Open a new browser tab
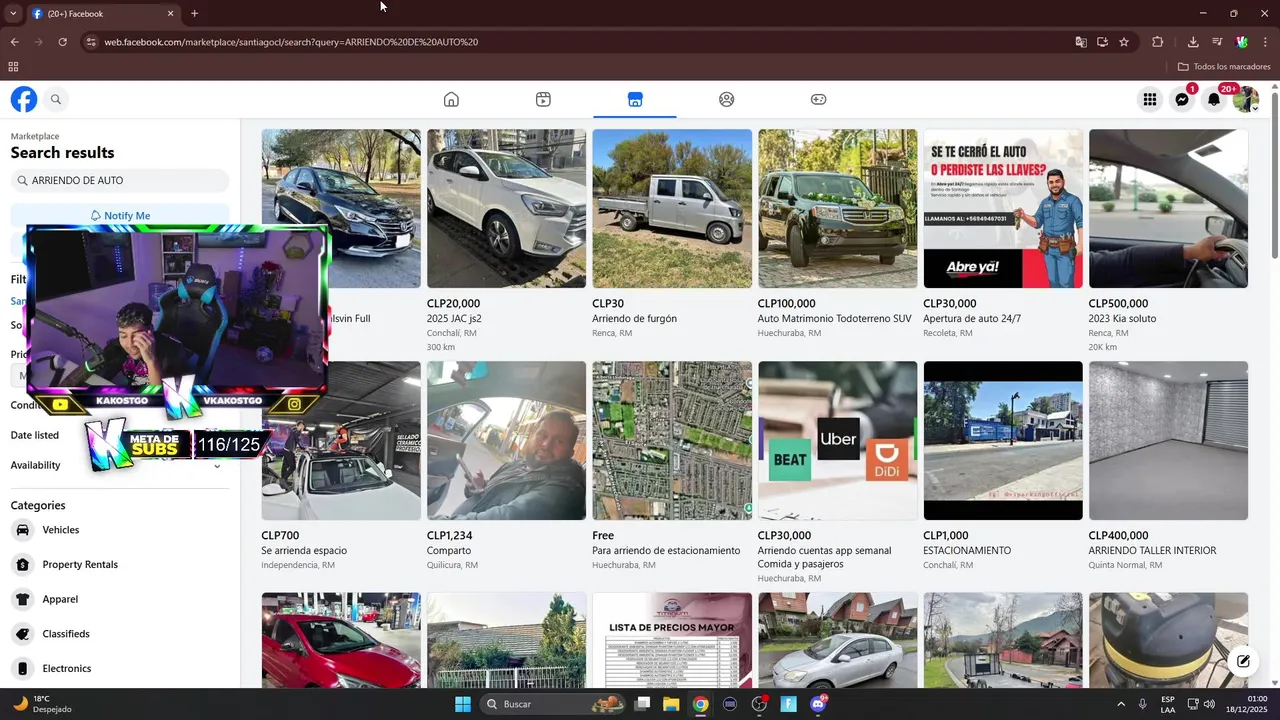This screenshot has width=1280, height=720. [x=194, y=14]
